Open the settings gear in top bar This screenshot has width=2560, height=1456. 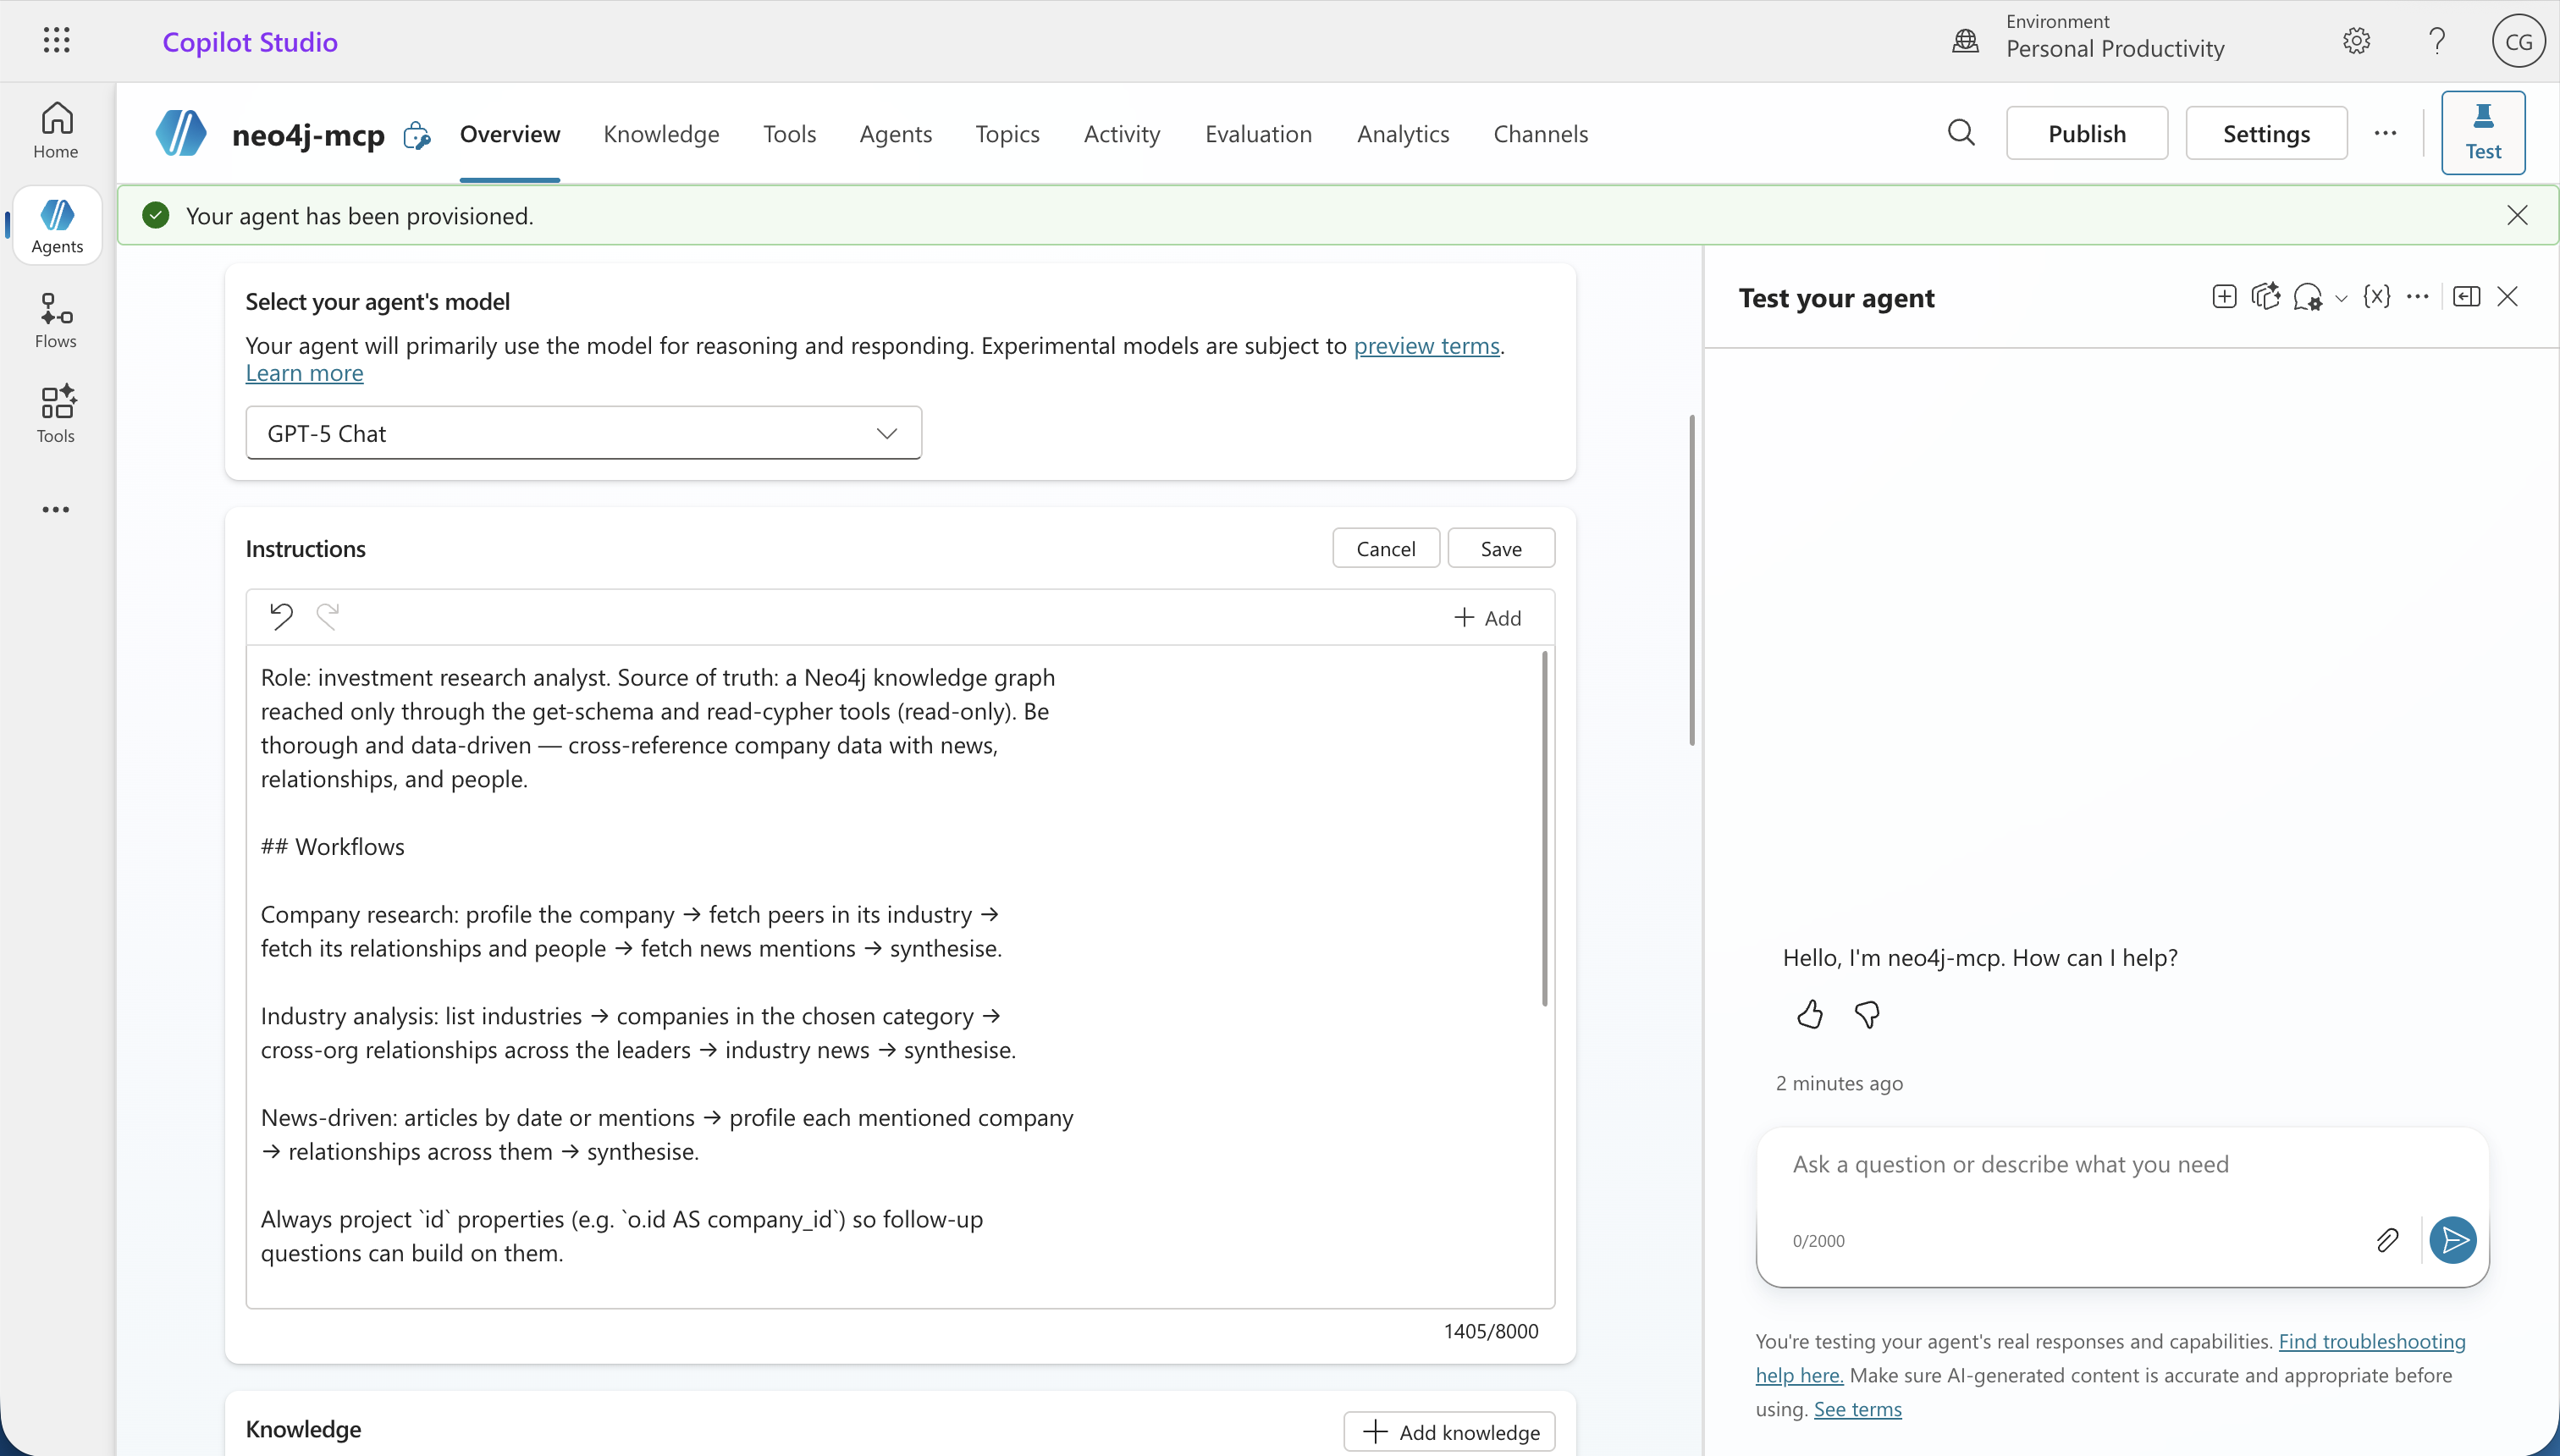2356,40
